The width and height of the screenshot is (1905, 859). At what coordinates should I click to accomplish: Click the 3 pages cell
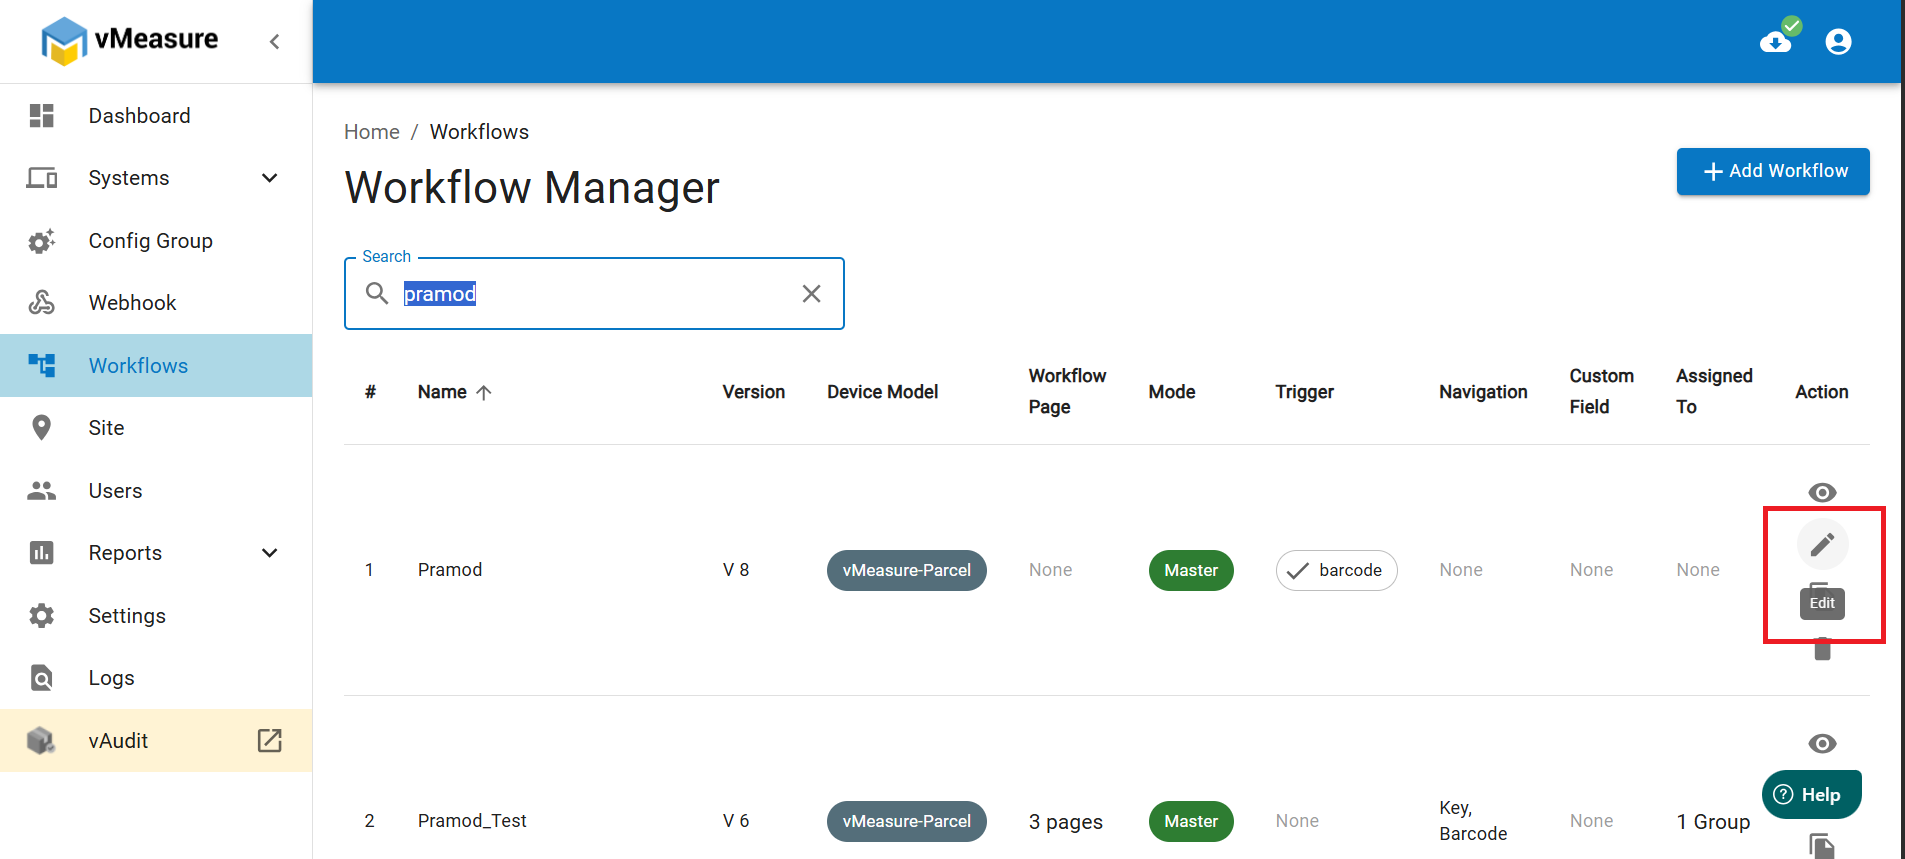(x=1066, y=822)
